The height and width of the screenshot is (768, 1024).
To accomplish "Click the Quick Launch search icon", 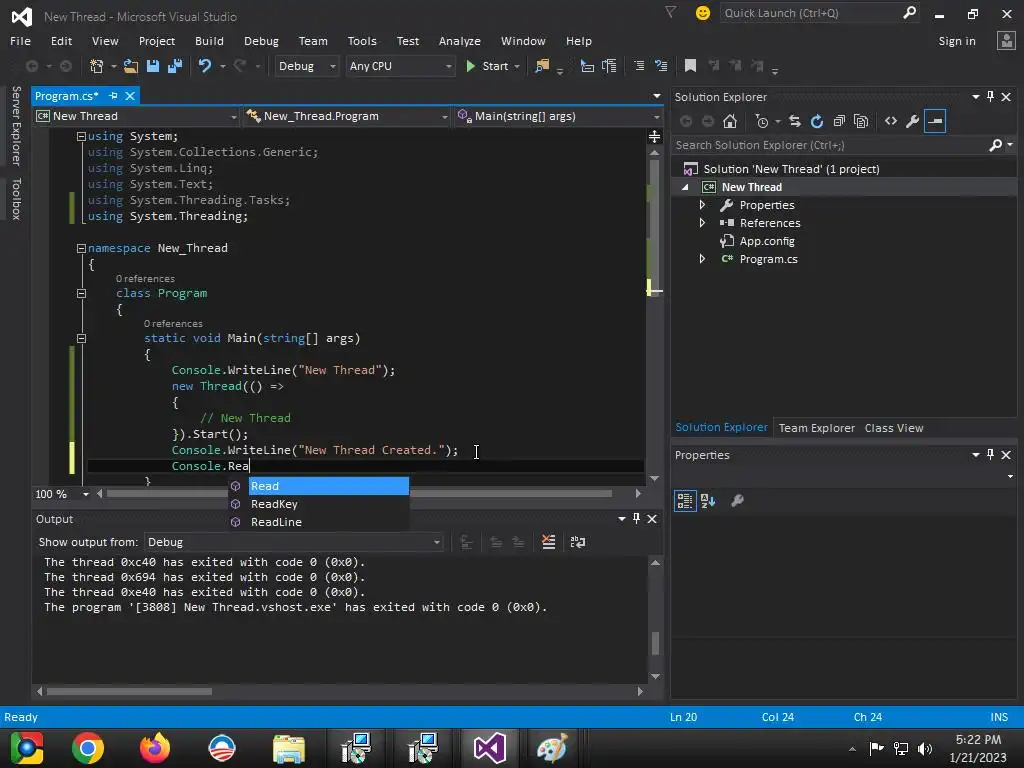I will [x=909, y=12].
